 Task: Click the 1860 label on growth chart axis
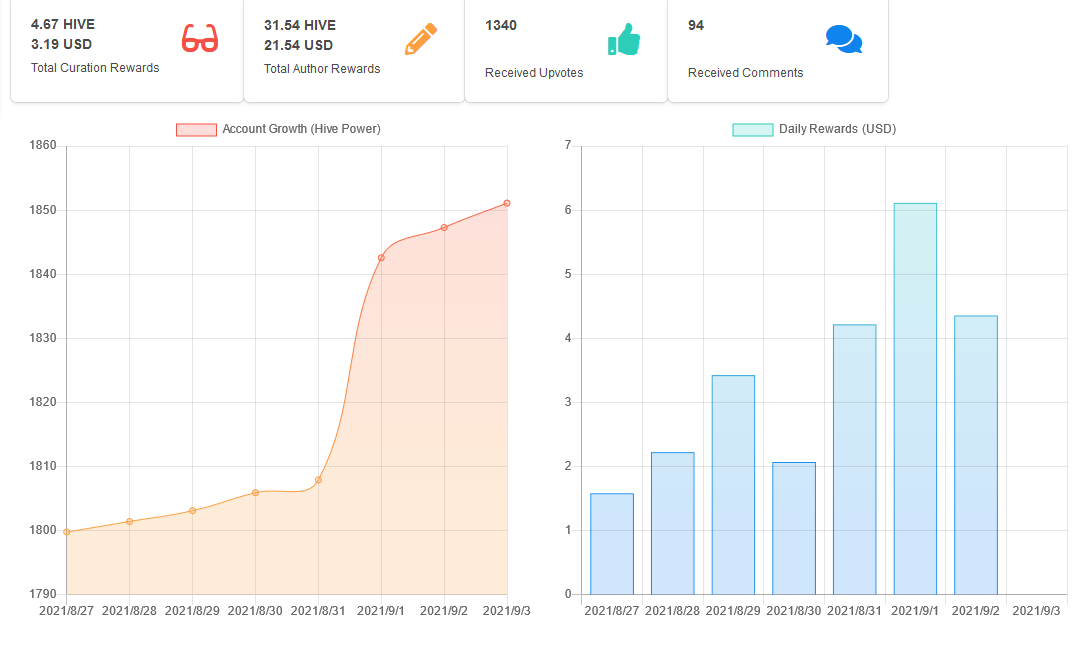tap(43, 145)
